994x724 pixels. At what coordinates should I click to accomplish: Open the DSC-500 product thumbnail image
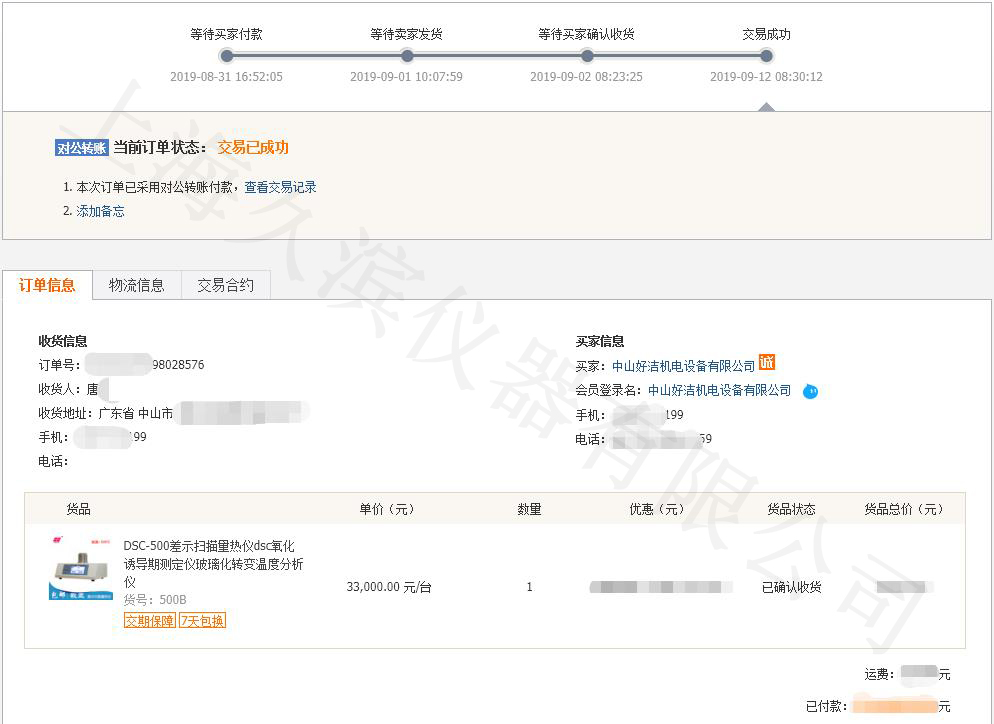click(x=81, y=570)
